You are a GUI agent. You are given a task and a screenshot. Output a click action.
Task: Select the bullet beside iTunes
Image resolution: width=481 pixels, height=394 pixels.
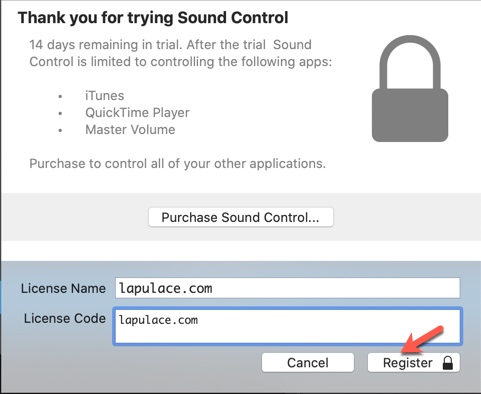tap(60, 97)
